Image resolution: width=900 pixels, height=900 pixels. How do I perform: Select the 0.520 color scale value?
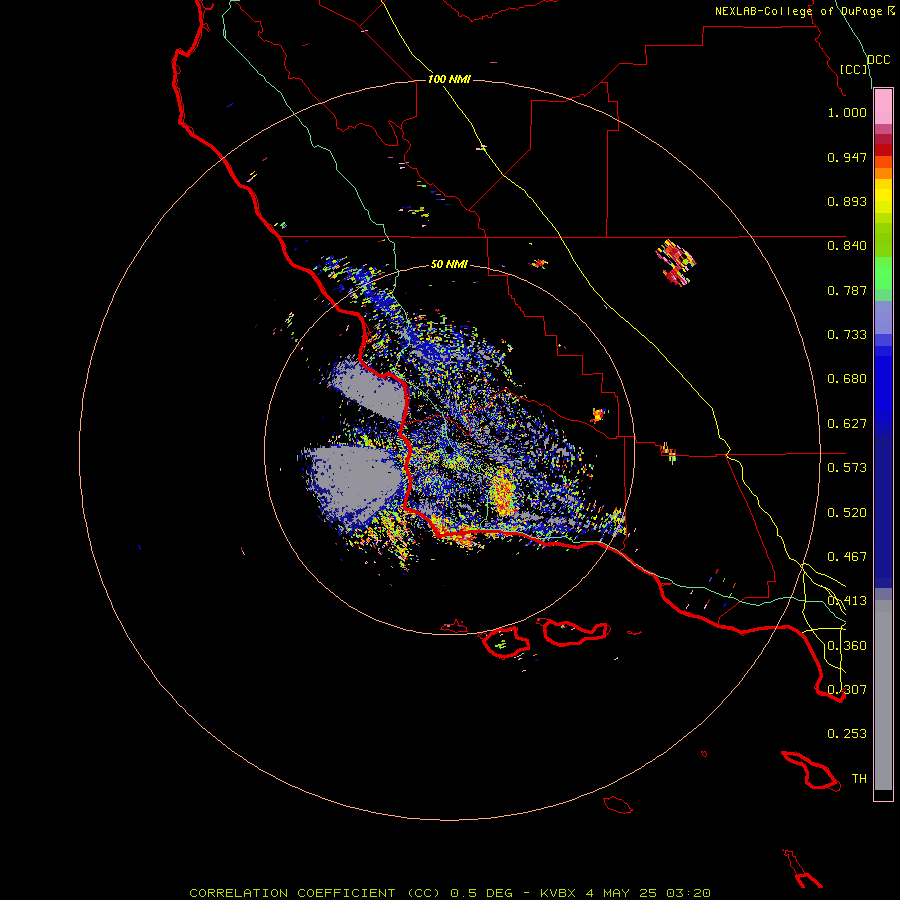pos(847,513)
